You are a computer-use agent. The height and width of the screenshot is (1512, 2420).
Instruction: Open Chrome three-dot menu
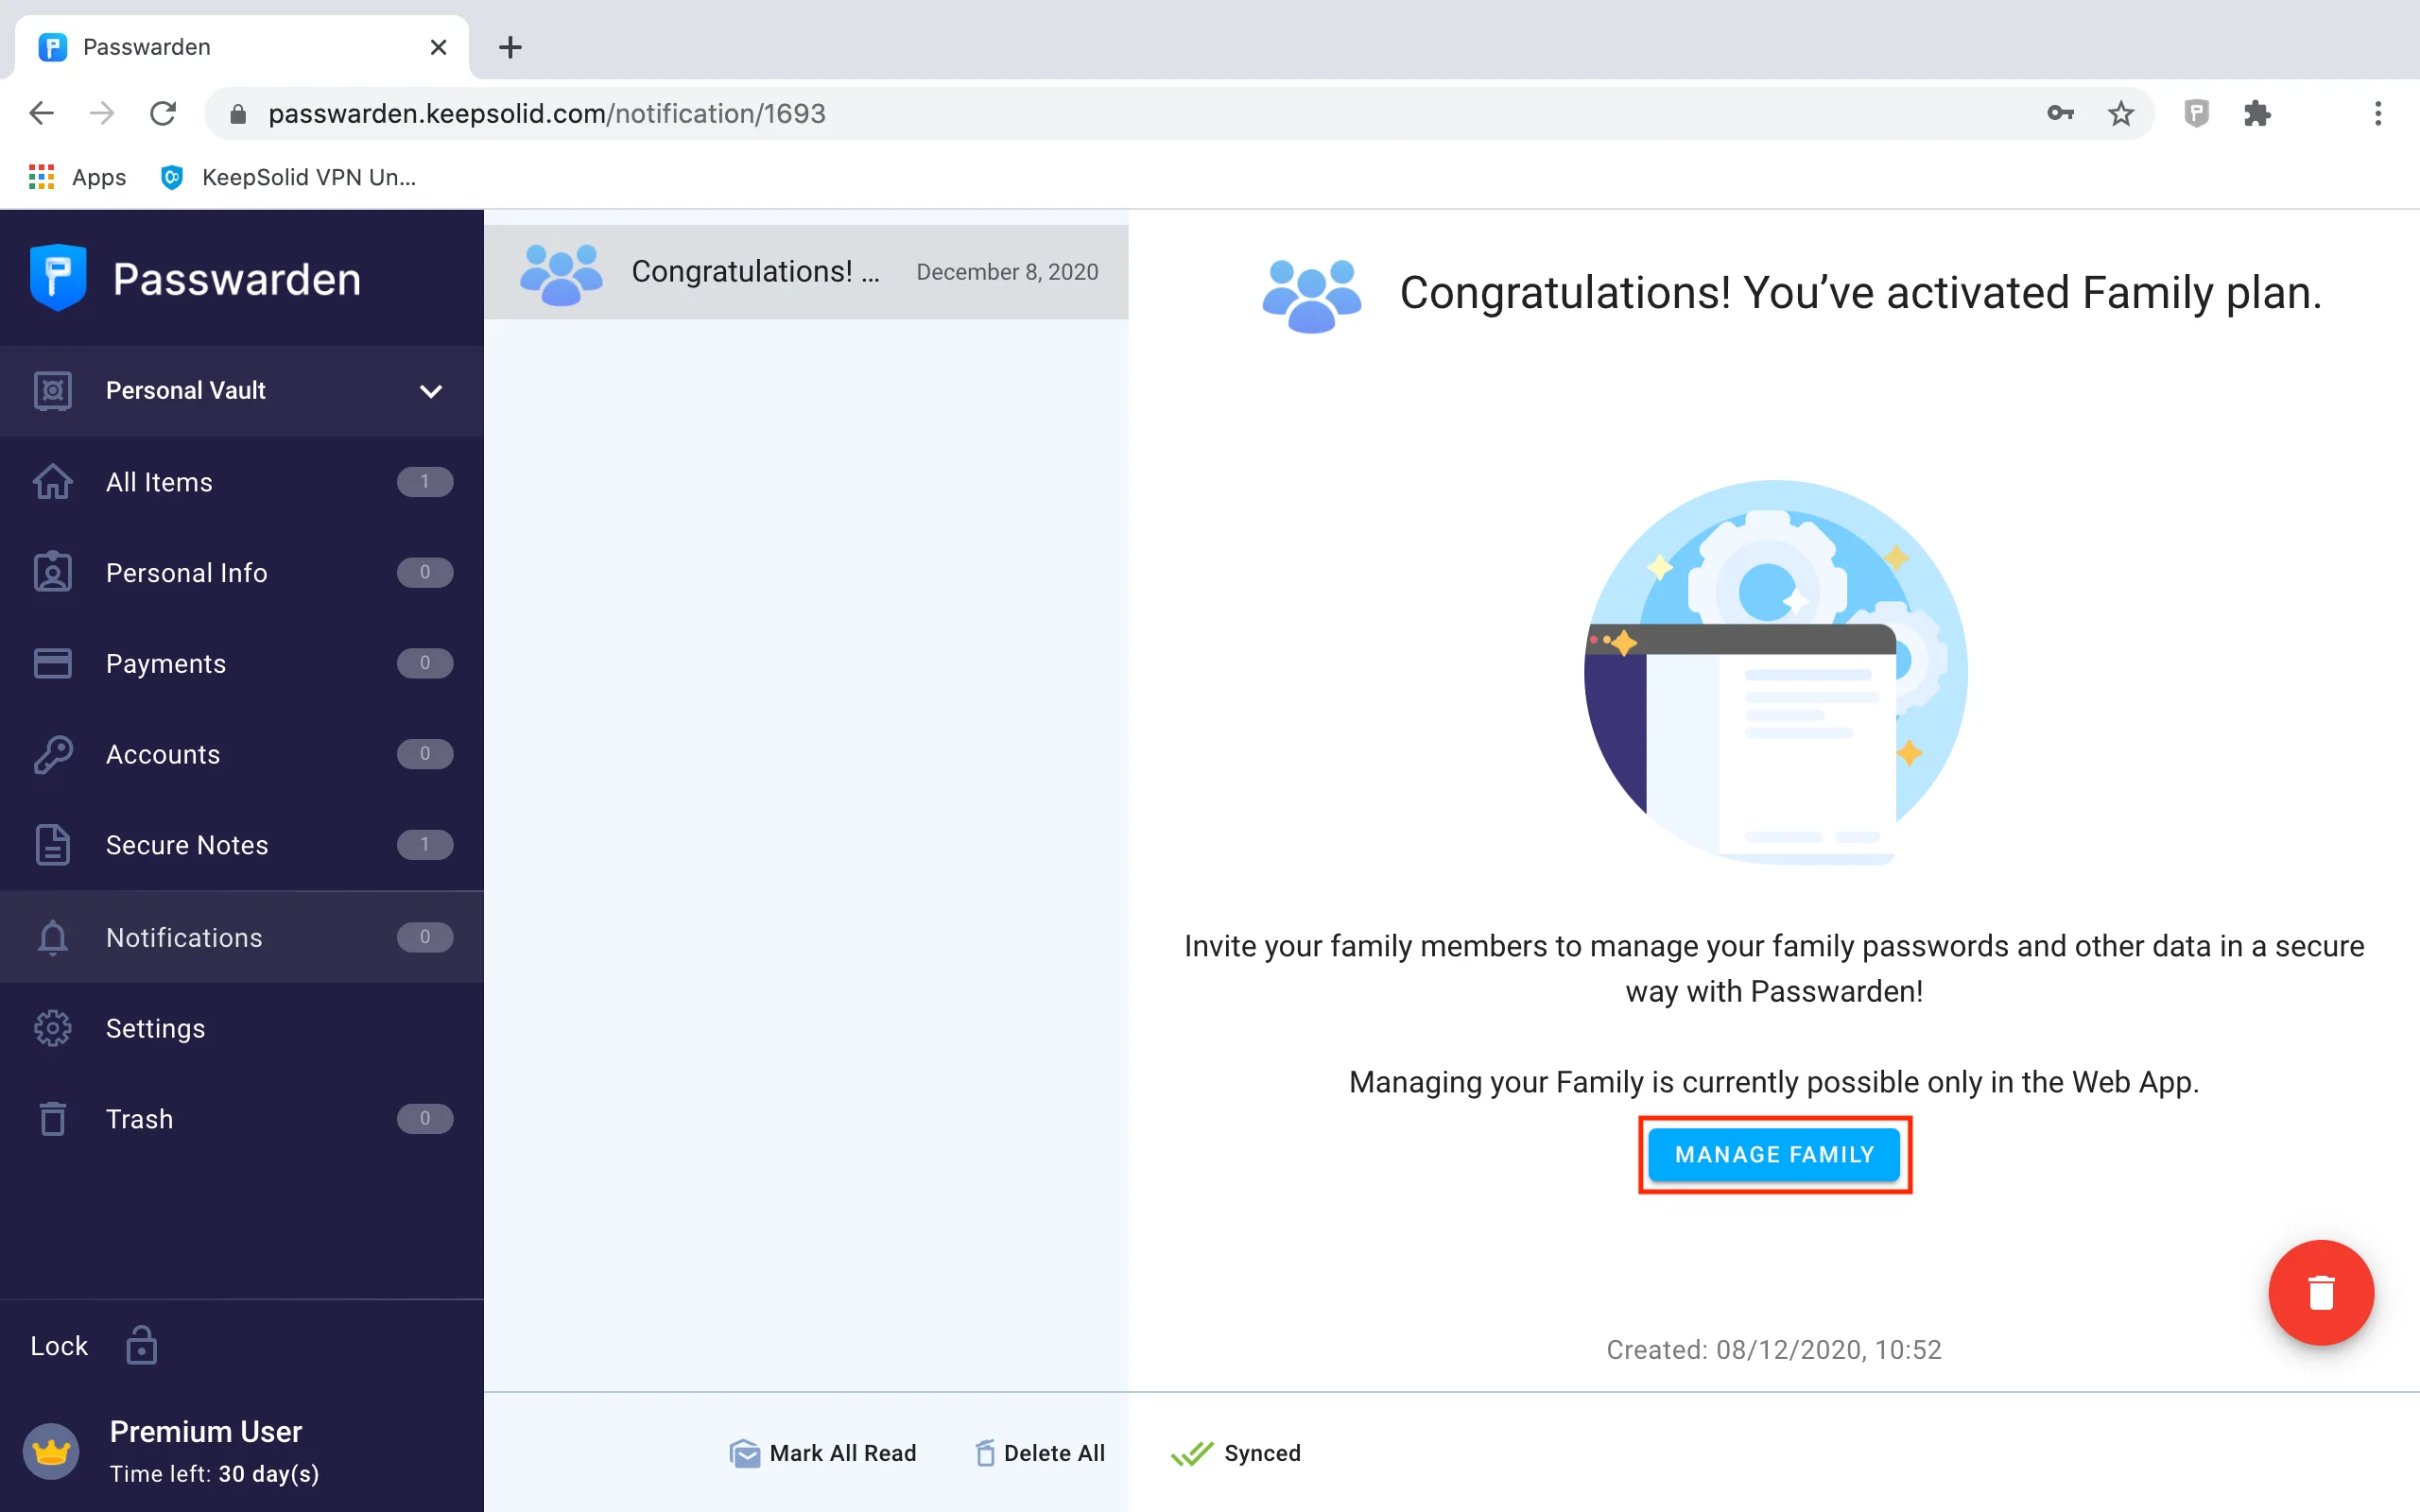pos(2377,113)
